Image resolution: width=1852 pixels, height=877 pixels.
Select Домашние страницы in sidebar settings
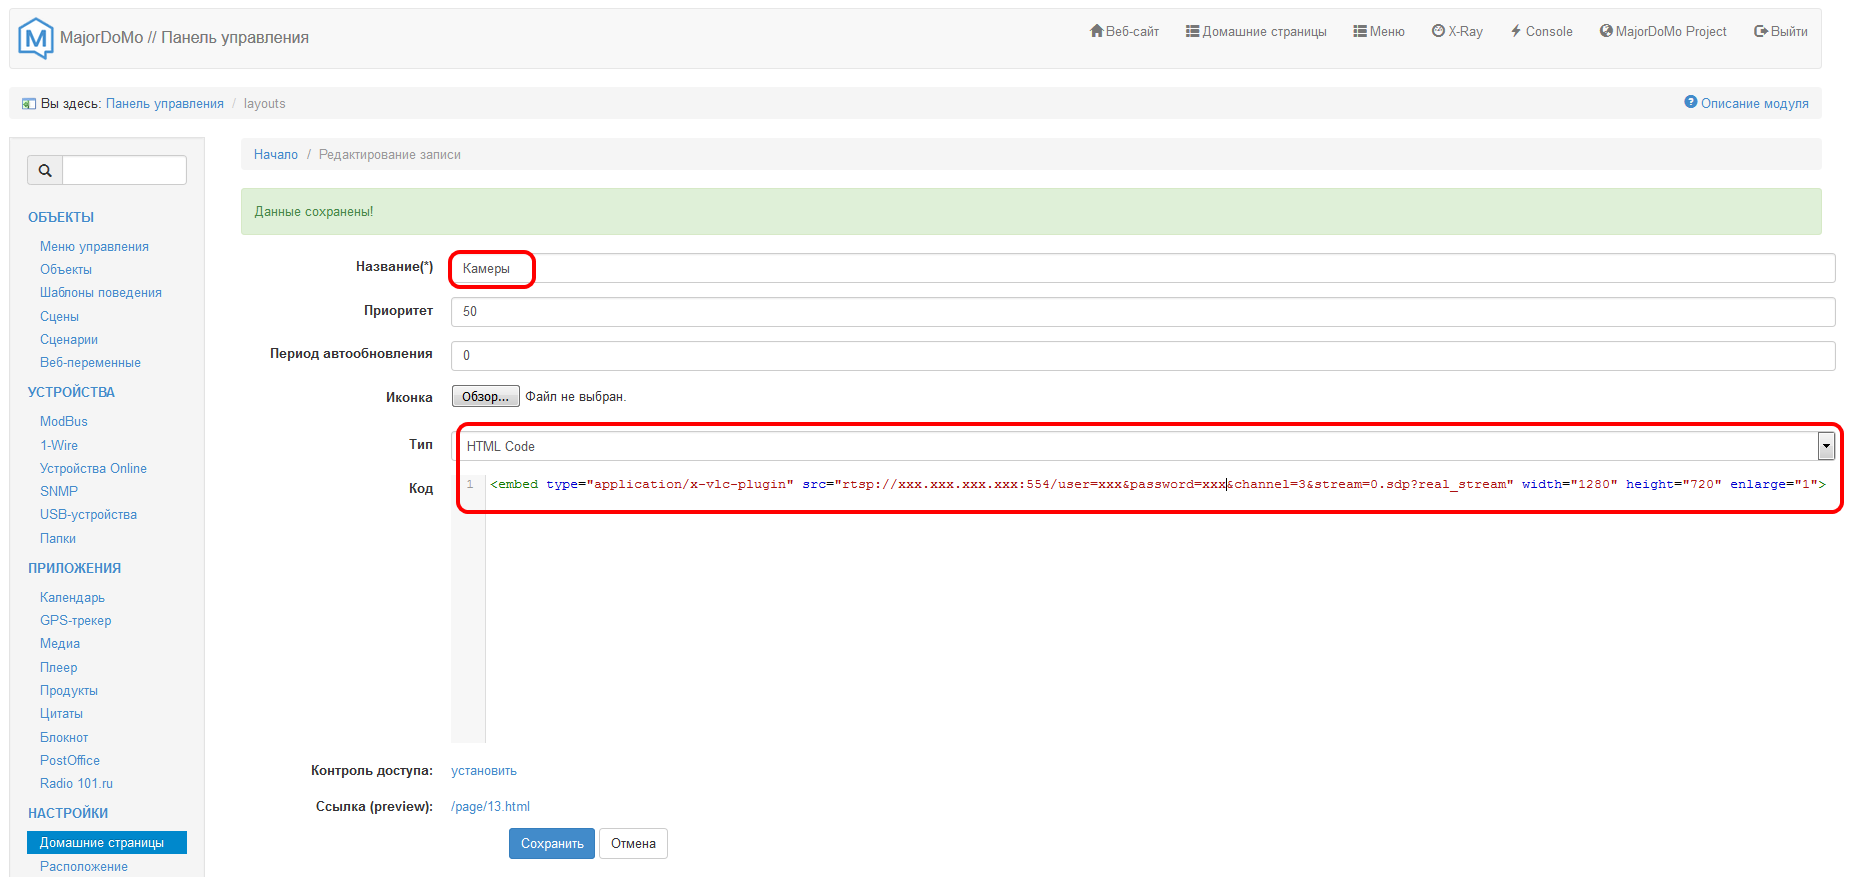(x=107, y=843)
